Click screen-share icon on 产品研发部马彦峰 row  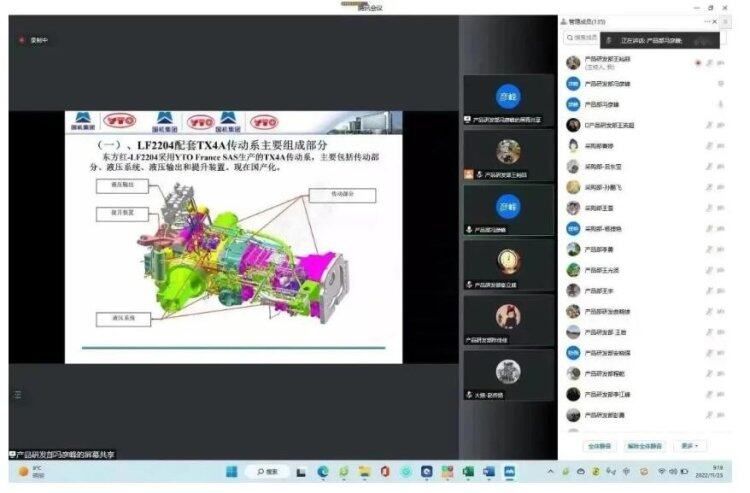(x=721, y=84)
